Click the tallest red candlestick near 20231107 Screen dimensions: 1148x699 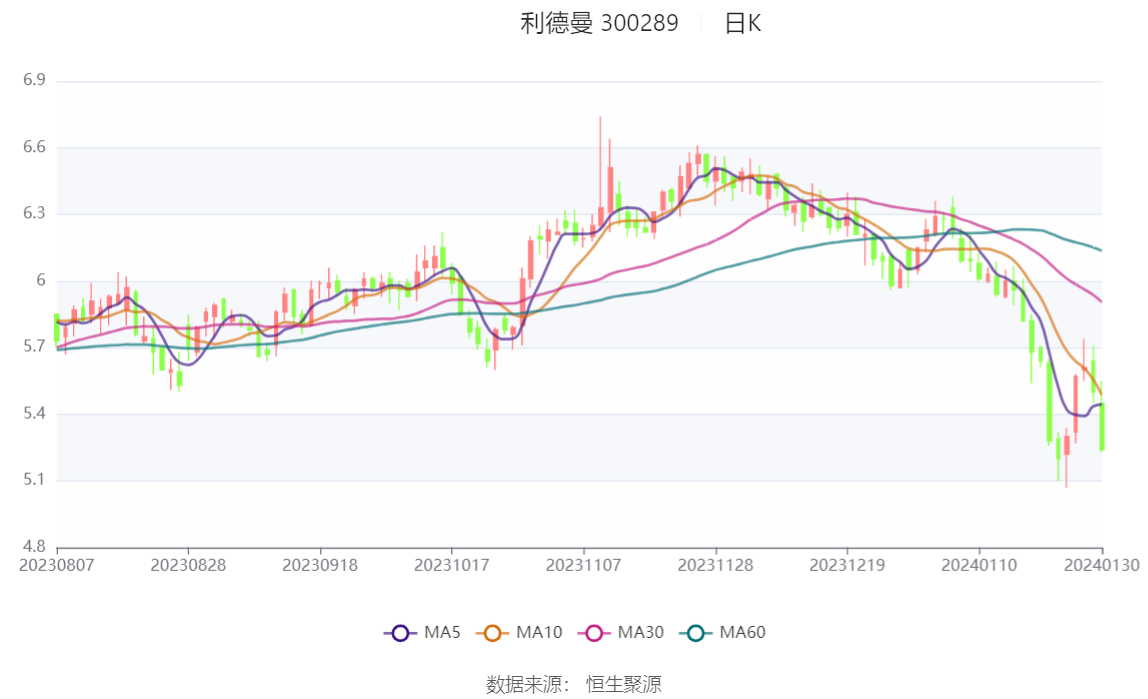pos(600,171)
